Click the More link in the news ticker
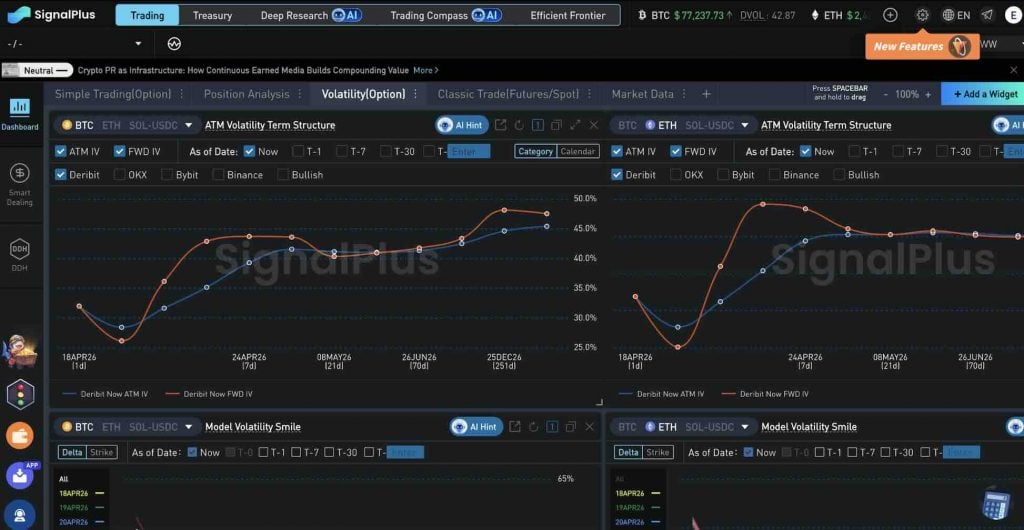The height and width of the screenshot is (530, 1024). pos(426,70)
